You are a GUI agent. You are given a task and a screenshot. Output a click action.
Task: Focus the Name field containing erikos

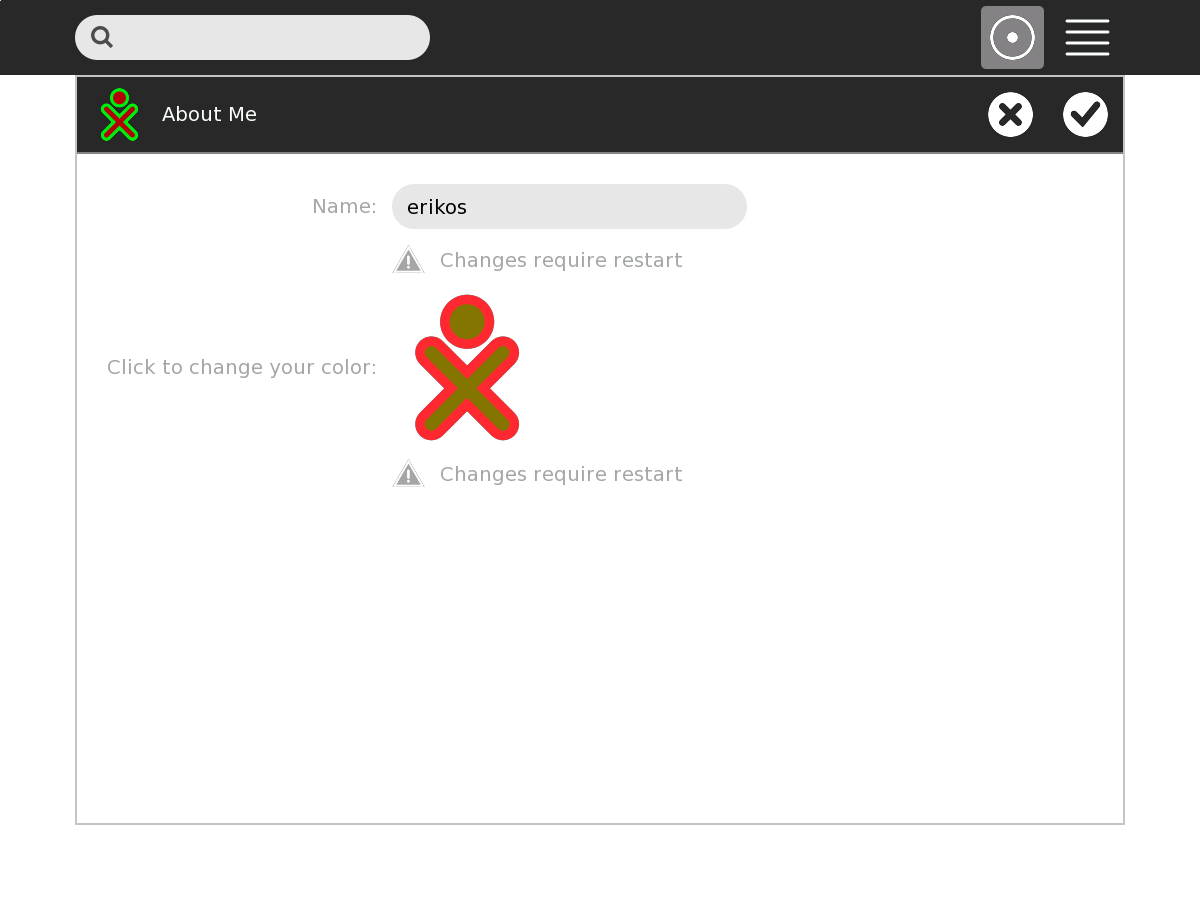click(x=569, y=207)
